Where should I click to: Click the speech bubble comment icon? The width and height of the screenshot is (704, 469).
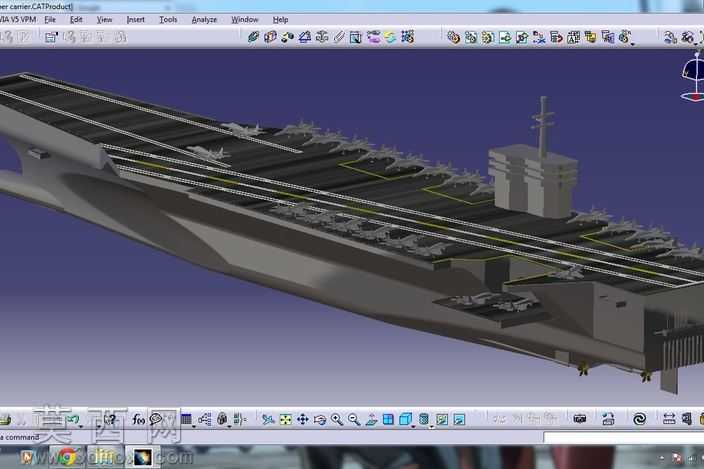coord(156,419)
